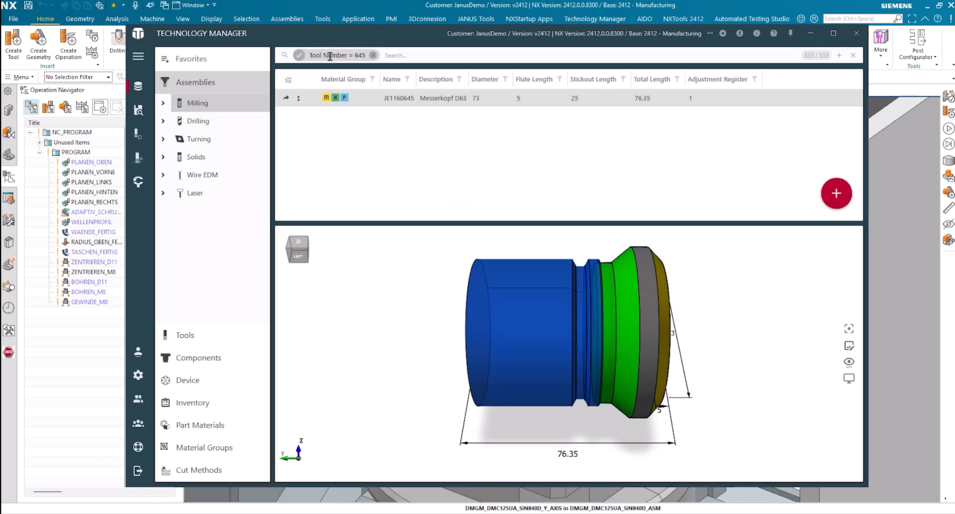The image size is (955, 514).
Task: Open the filter for Diameter column
Action: pos(505,79)
